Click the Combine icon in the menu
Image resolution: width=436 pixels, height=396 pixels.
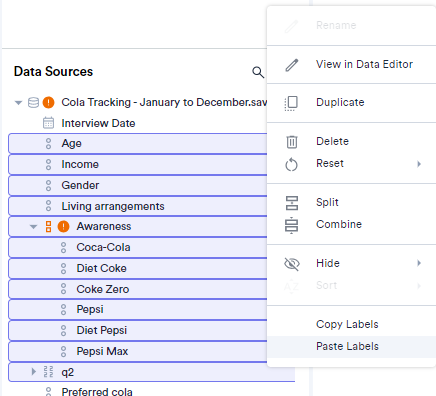point(291,225)
